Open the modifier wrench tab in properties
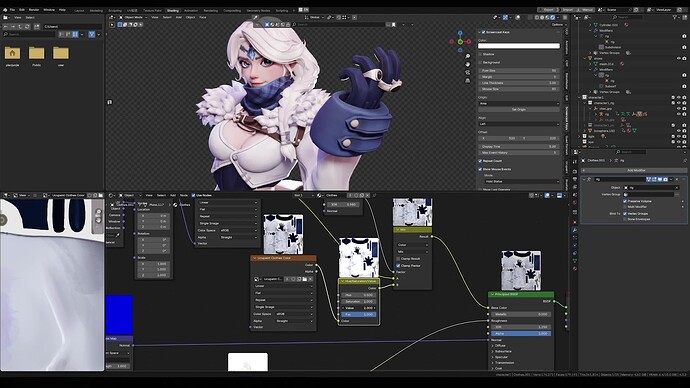 click(575, 230)
